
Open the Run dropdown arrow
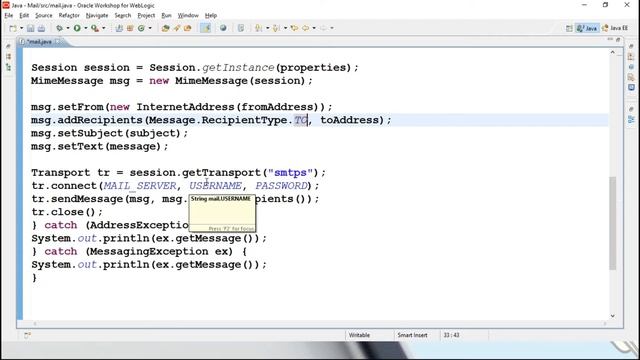85,28
